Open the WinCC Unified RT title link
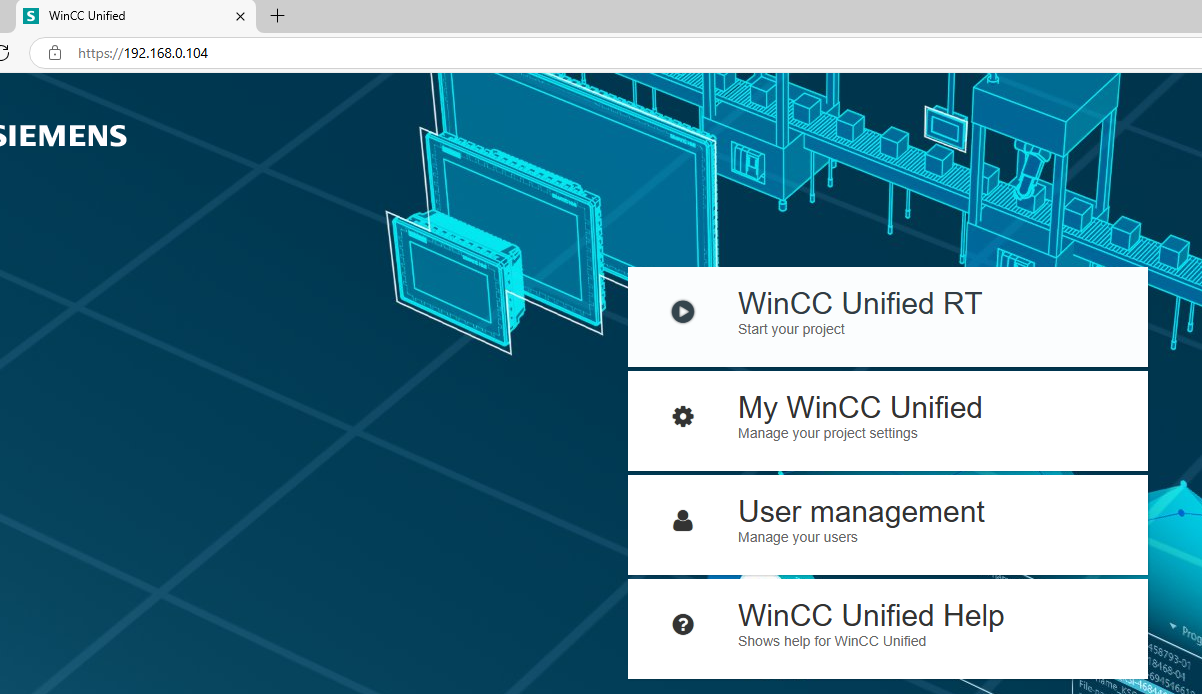 [x=859, y=303]
